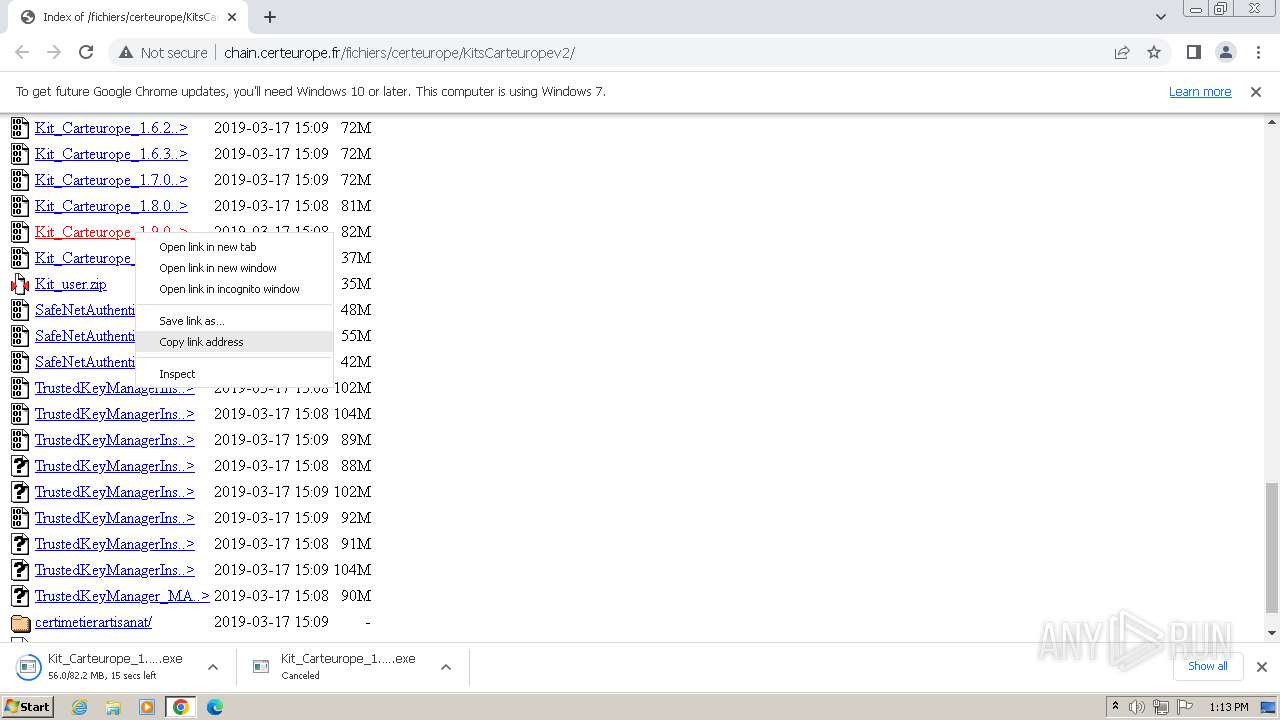Go forward with the forward arrow

point(54,52)
